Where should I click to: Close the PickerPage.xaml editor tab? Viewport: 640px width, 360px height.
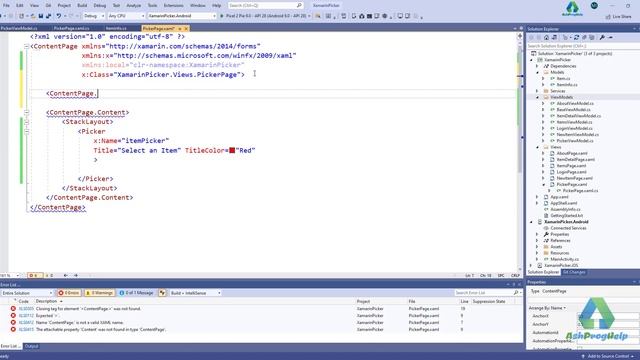[x=186, y=29]
